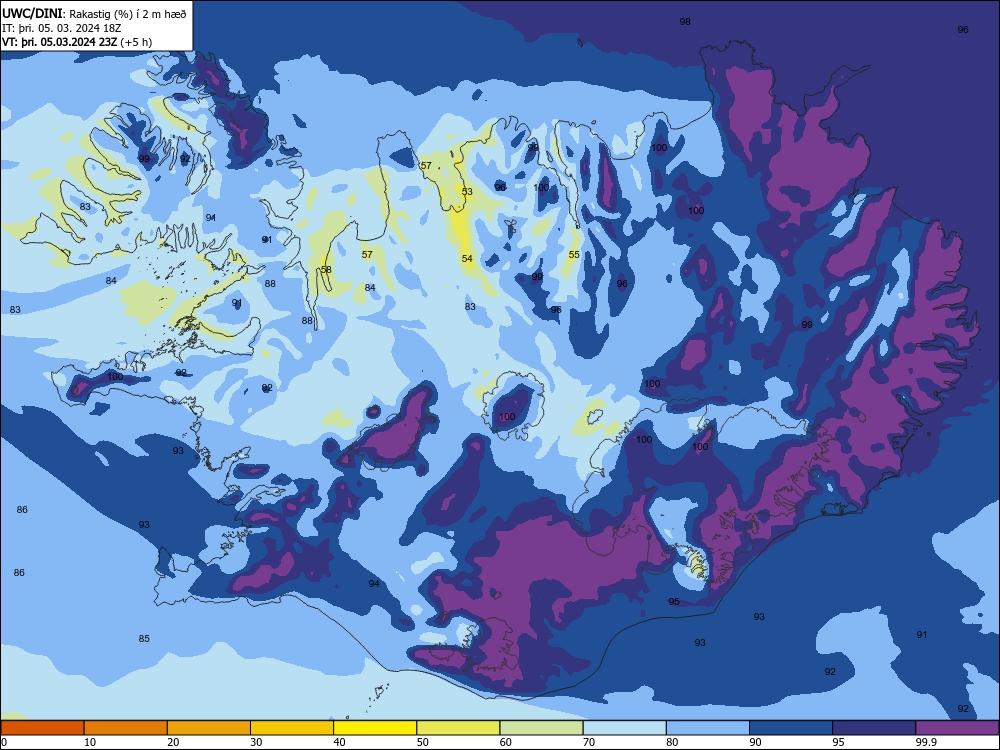The height and width of the screenshot is (750, 1000).
Task: Click the 'IT: þri. 05. 03. 2024 18Z' line
Action: [62, 28]
